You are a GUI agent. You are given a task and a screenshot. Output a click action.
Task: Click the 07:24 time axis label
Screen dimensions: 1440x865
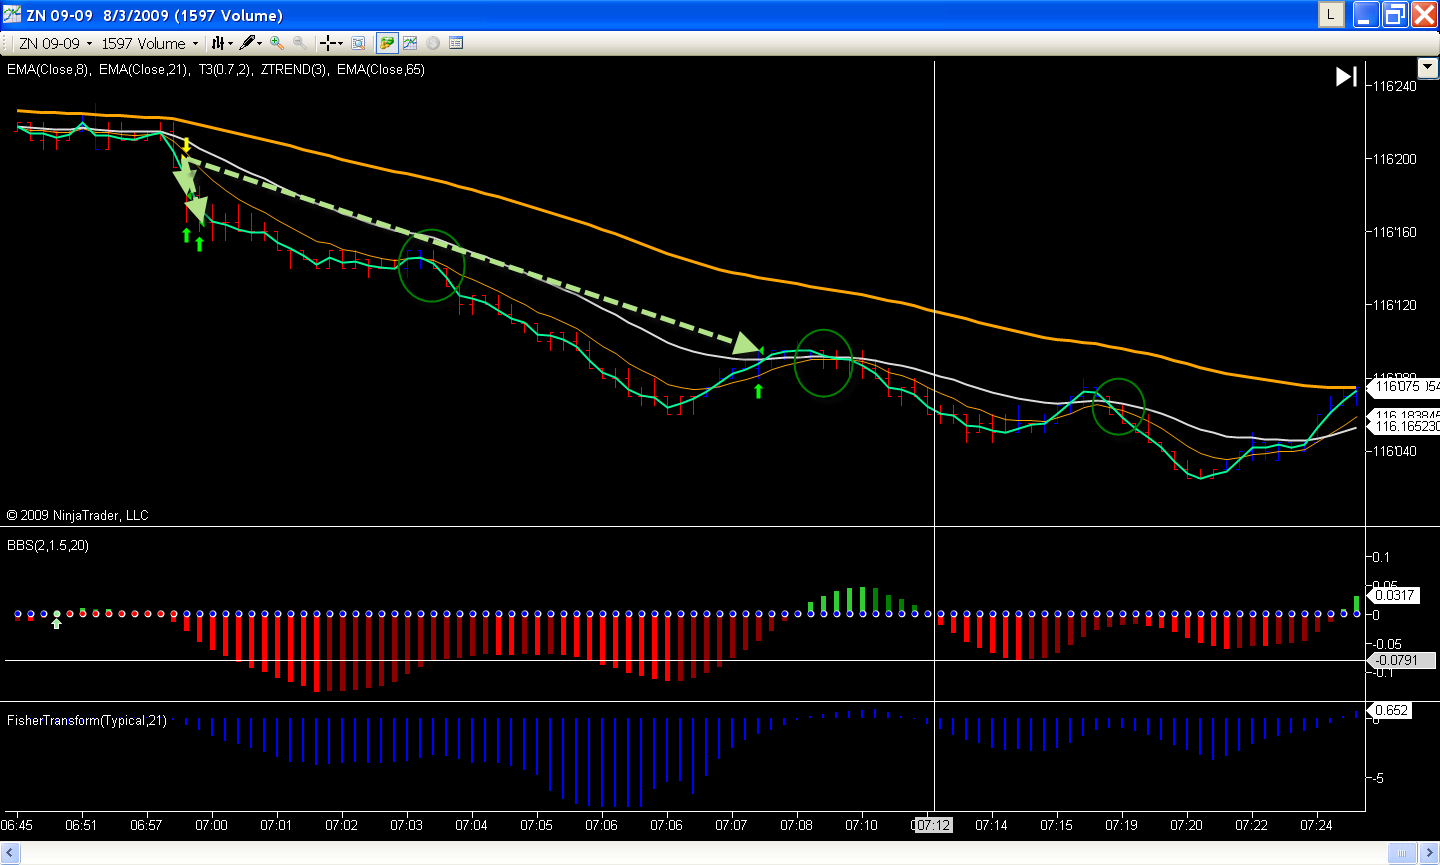pos(1316,825)
